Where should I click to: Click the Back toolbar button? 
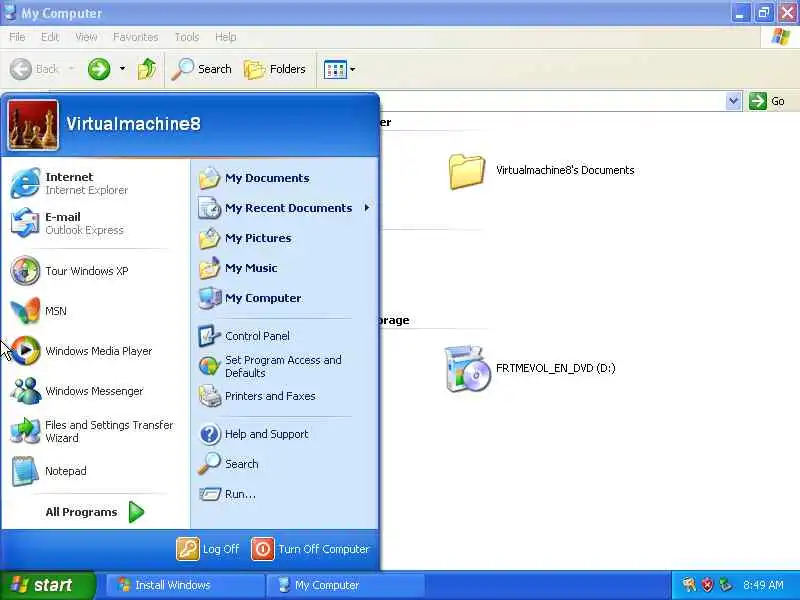click(x=35, y=69)
